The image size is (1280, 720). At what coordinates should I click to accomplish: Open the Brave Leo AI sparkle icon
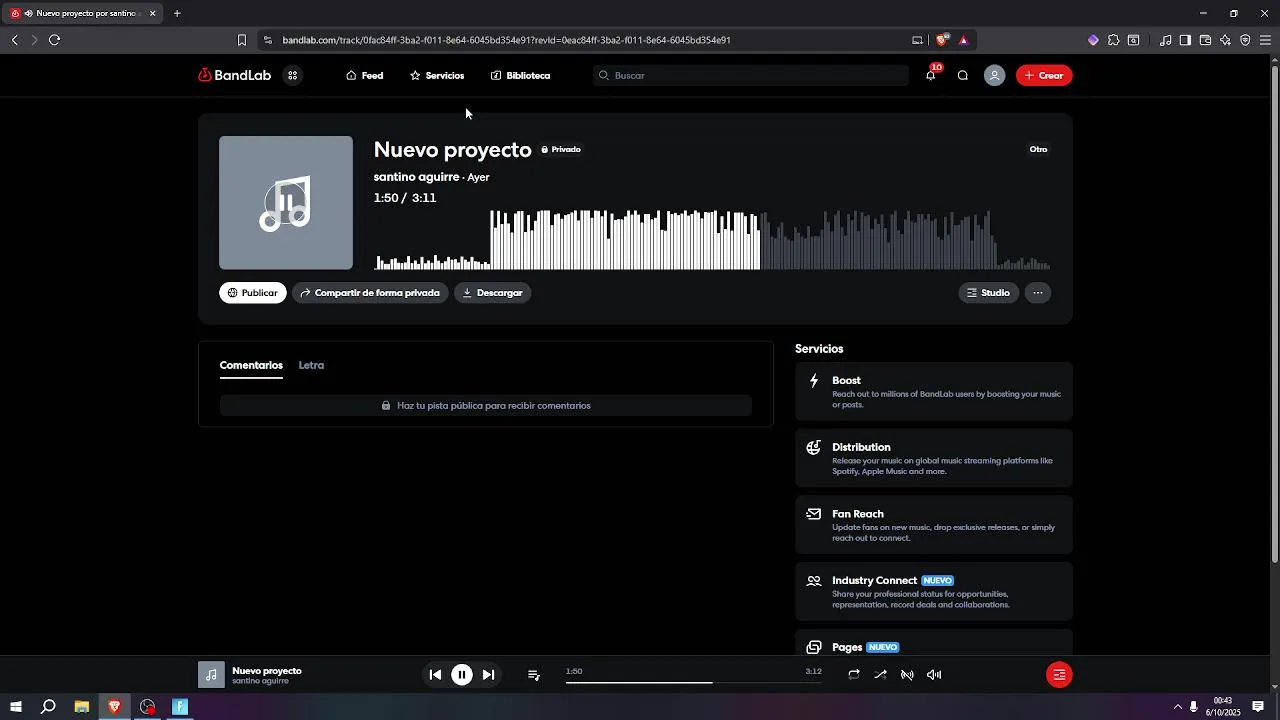coord(1225,40)
